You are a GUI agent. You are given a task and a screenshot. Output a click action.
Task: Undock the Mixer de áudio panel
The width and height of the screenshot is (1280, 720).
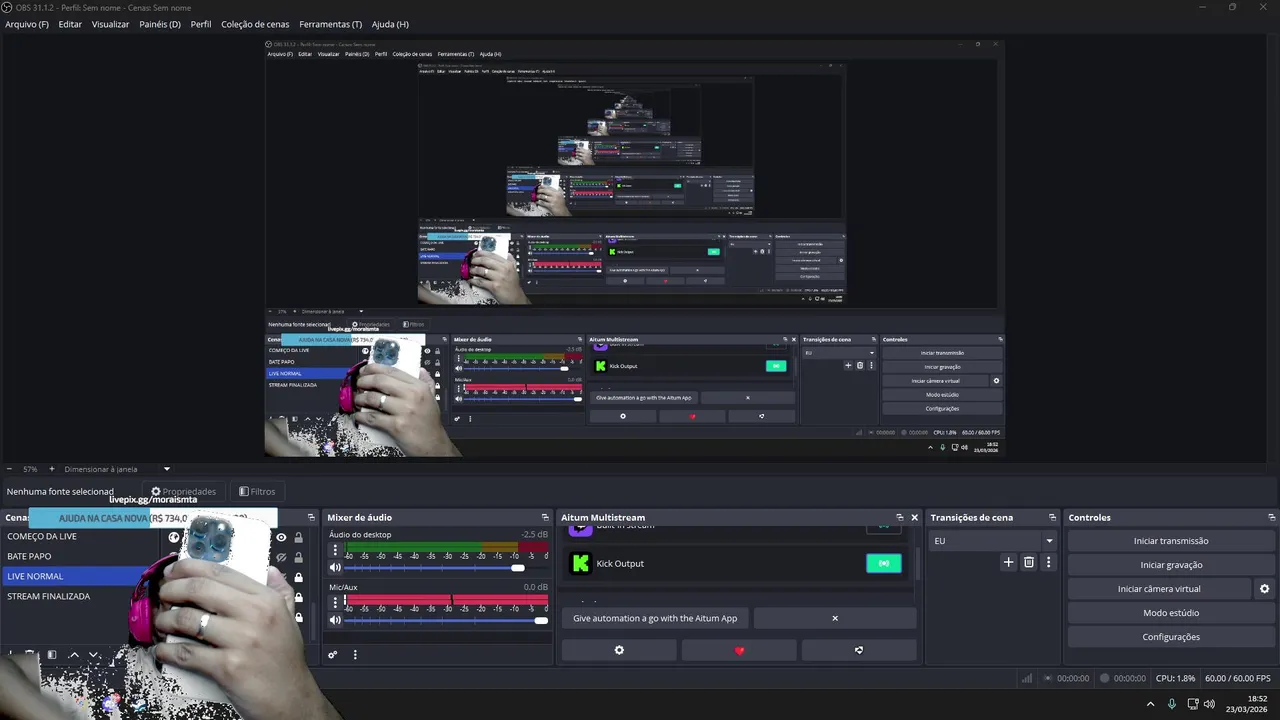click(545, 517)
